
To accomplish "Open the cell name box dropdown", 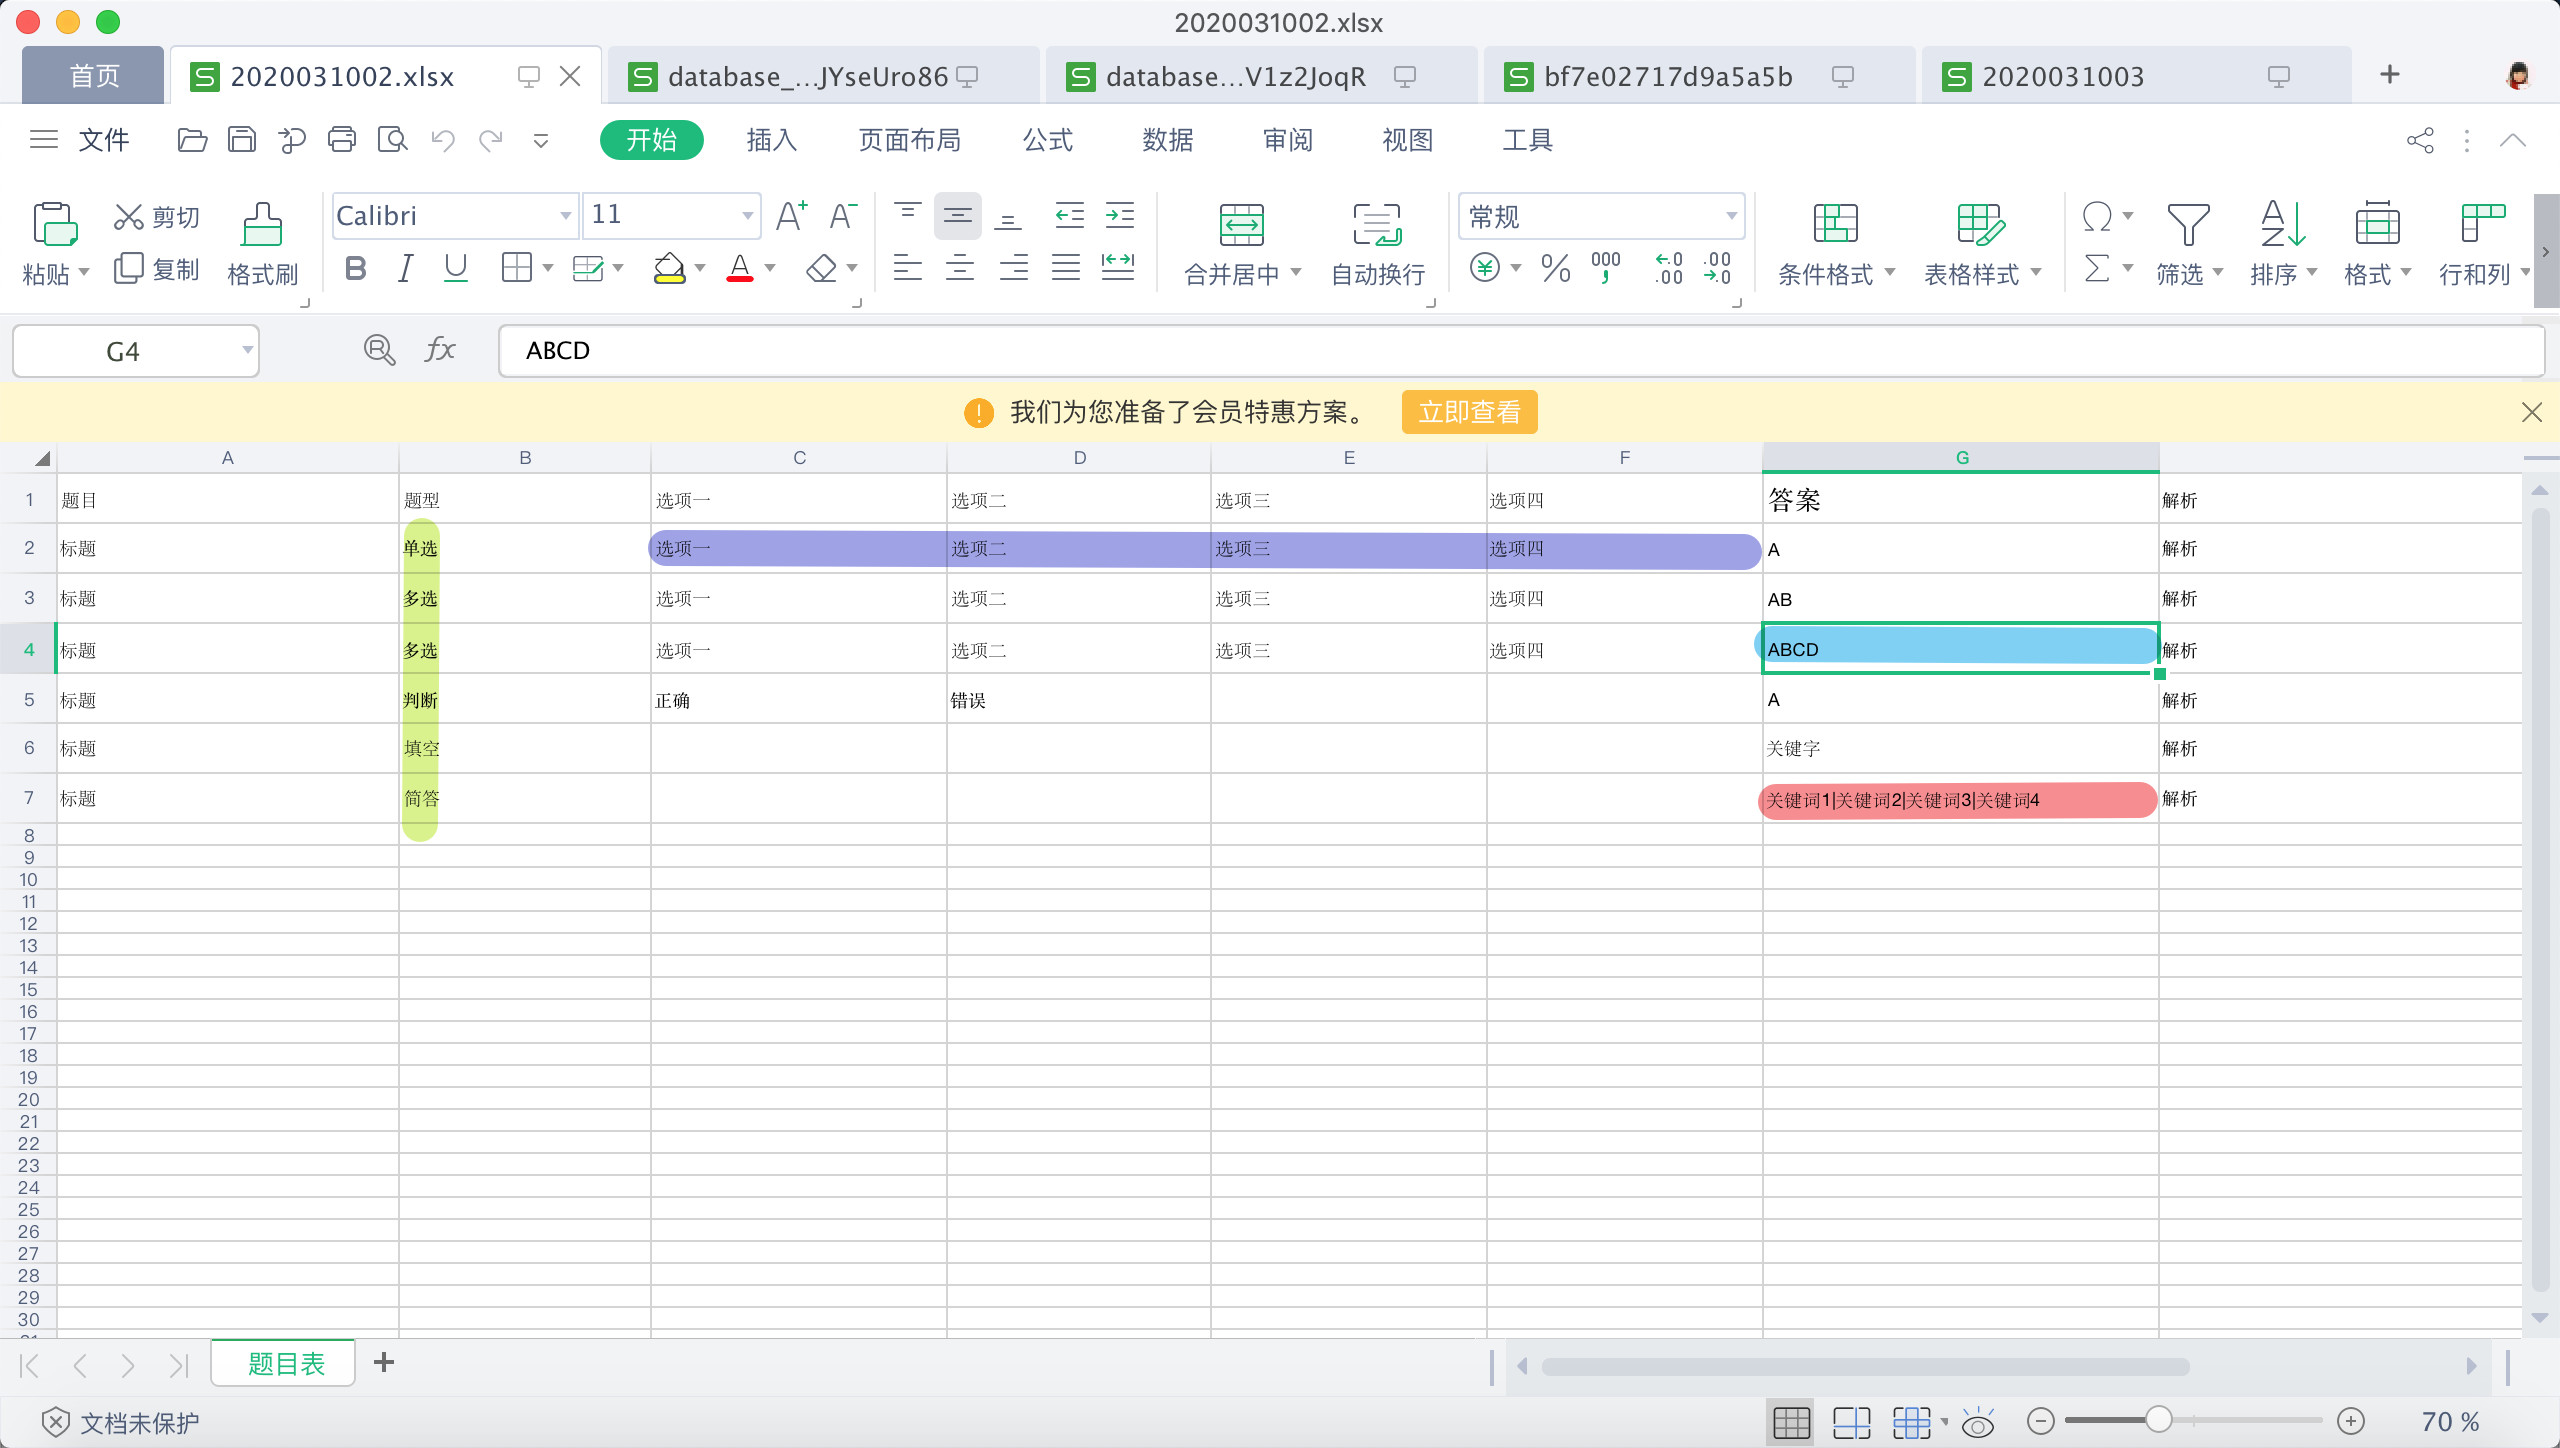I will (x=246, y=351).
